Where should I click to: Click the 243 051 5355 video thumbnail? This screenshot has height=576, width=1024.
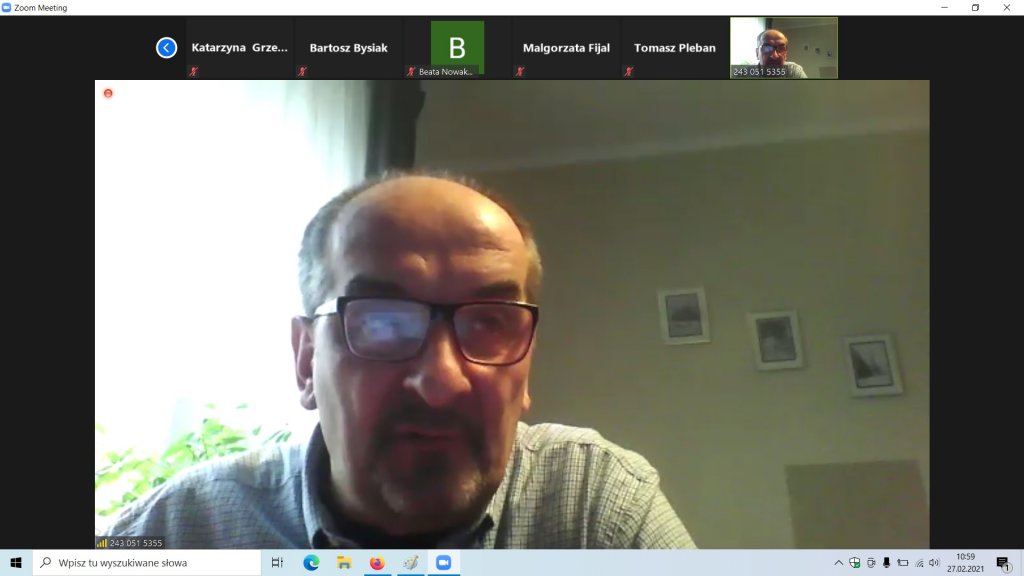click(784, 48)
